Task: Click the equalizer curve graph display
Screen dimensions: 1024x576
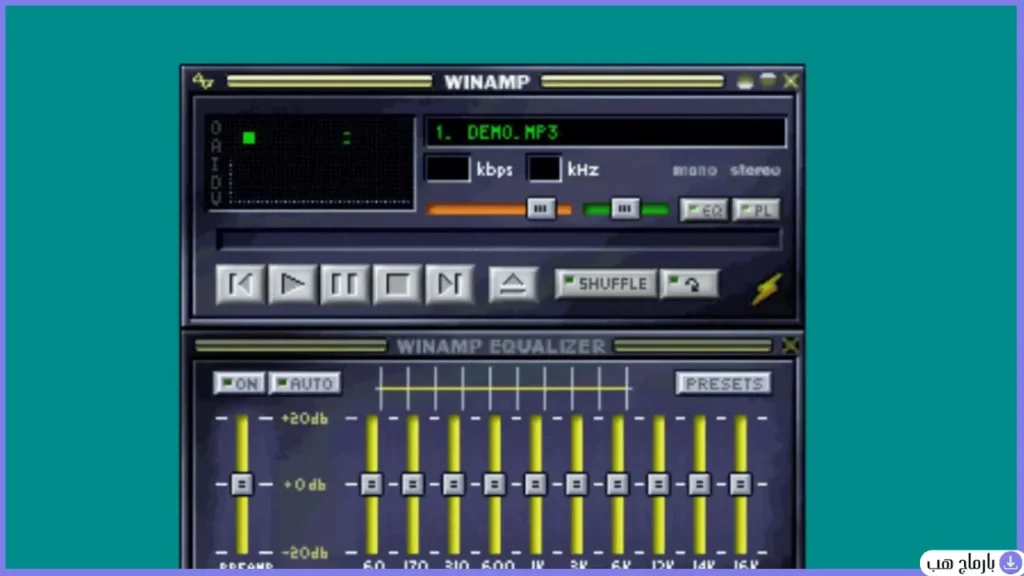Action: [504, 388]
